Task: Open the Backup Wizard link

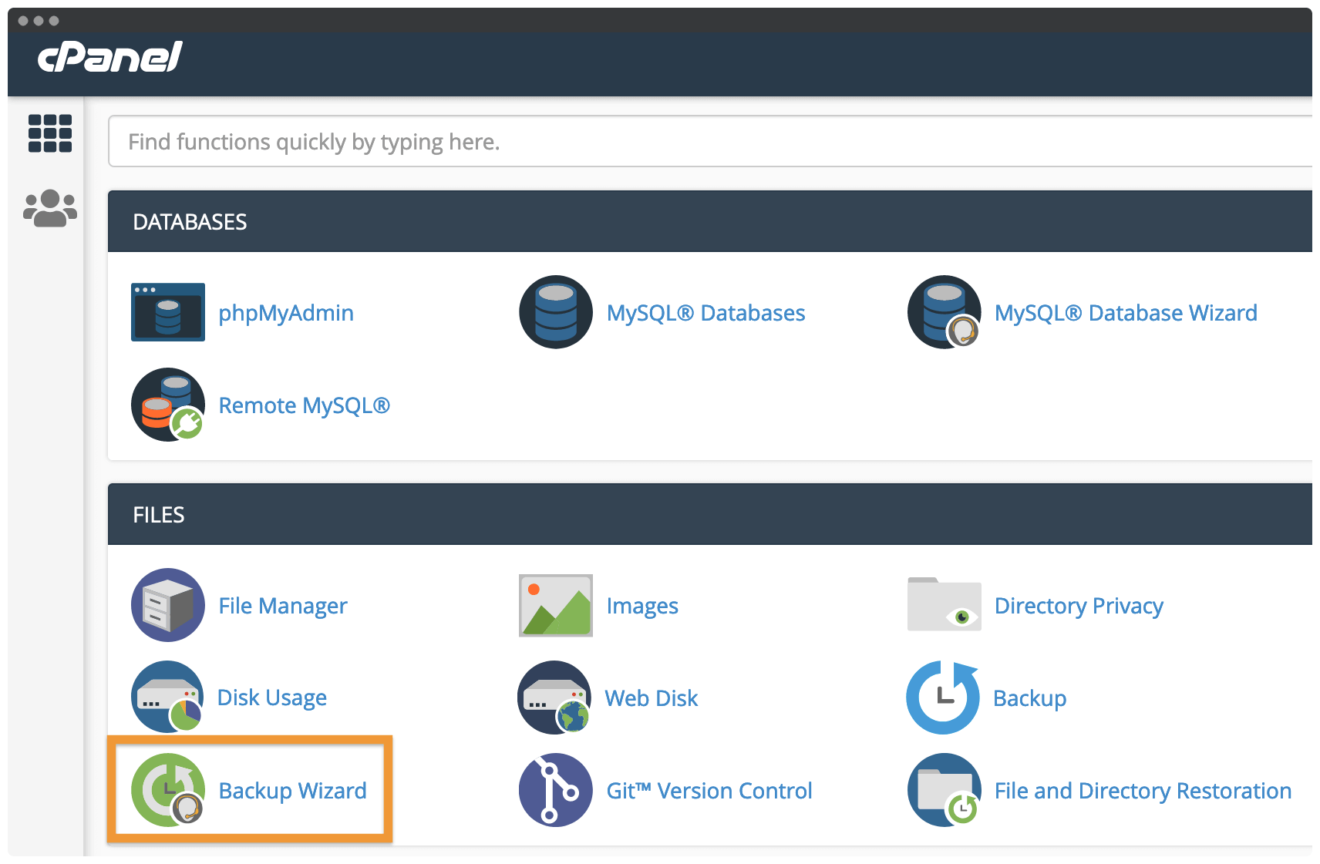Action: click(293, 791)
